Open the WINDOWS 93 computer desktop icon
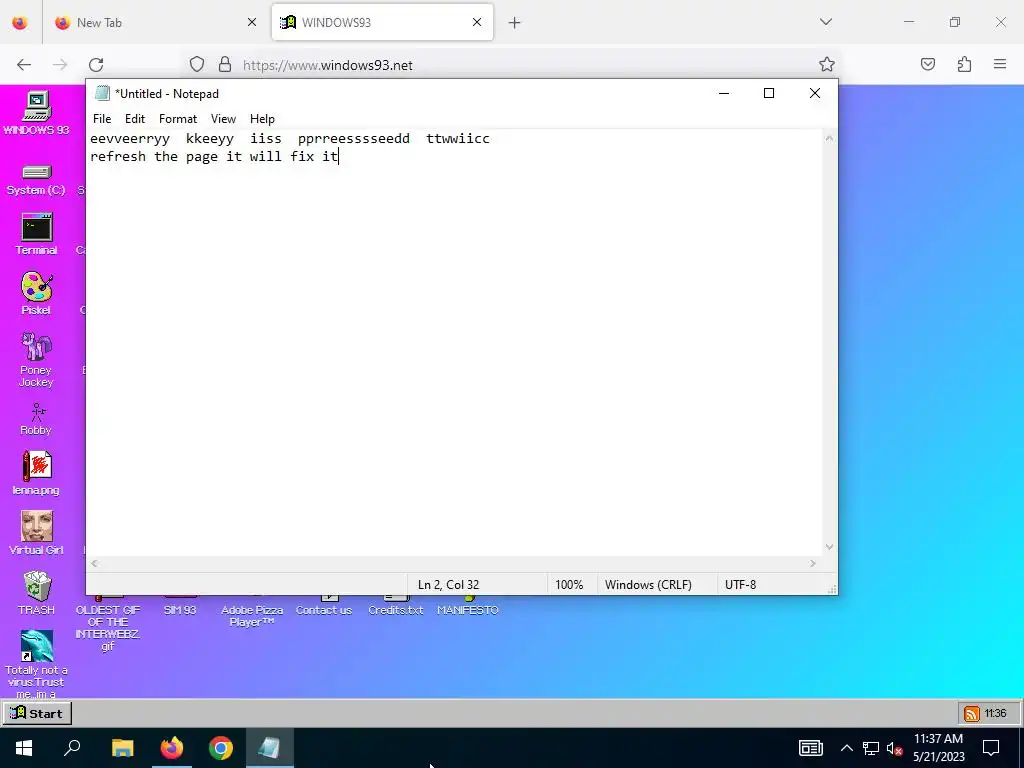Viewport: 1024px width, 768px height. pyautogui.click(x=37, y=112)
